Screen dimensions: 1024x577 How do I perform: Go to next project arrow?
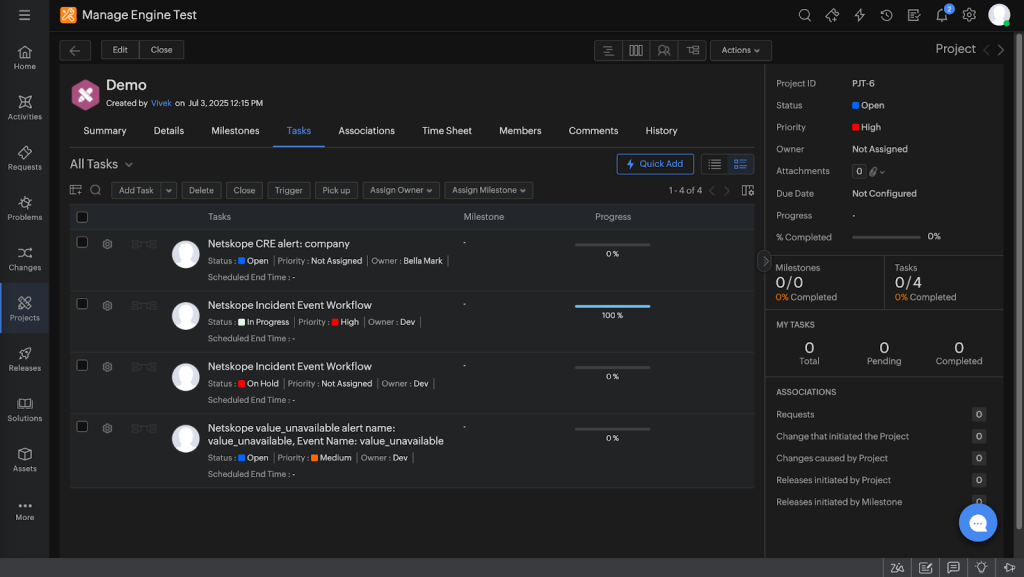1001,50
